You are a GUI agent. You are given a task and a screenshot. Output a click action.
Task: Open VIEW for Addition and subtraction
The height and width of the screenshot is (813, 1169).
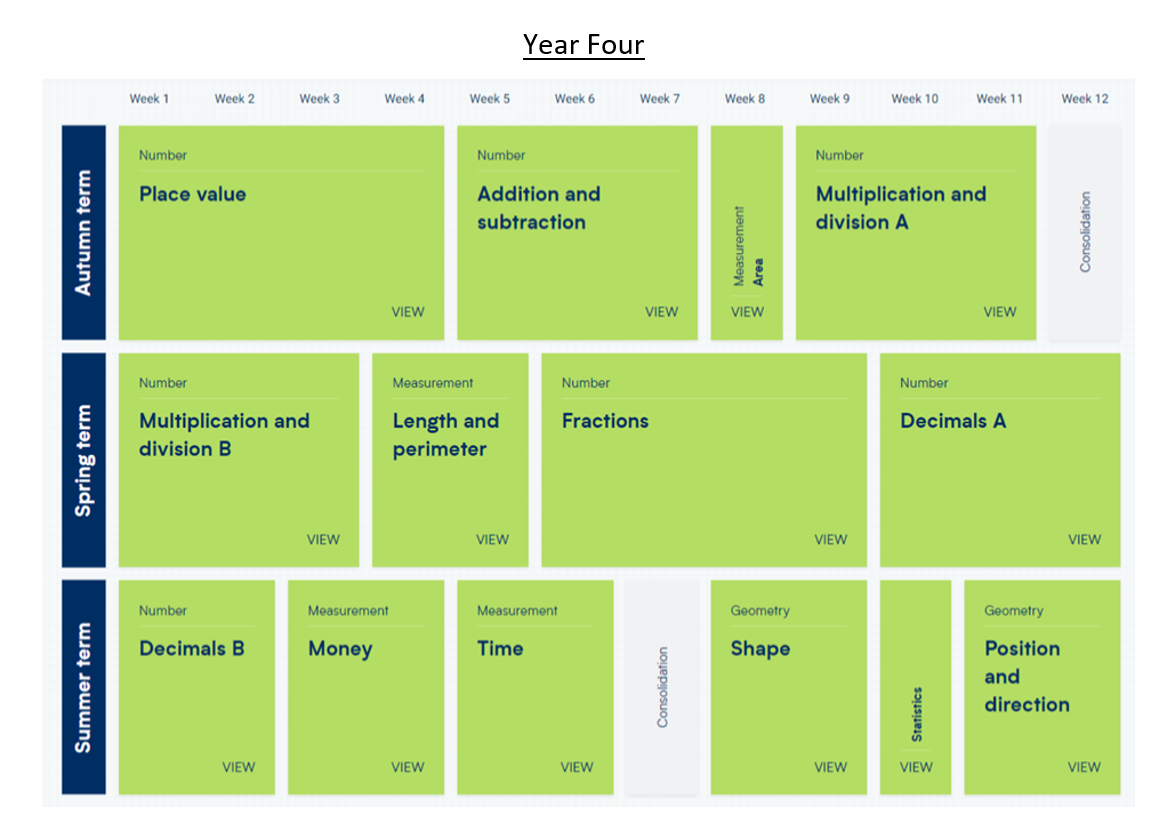point(661,312)
